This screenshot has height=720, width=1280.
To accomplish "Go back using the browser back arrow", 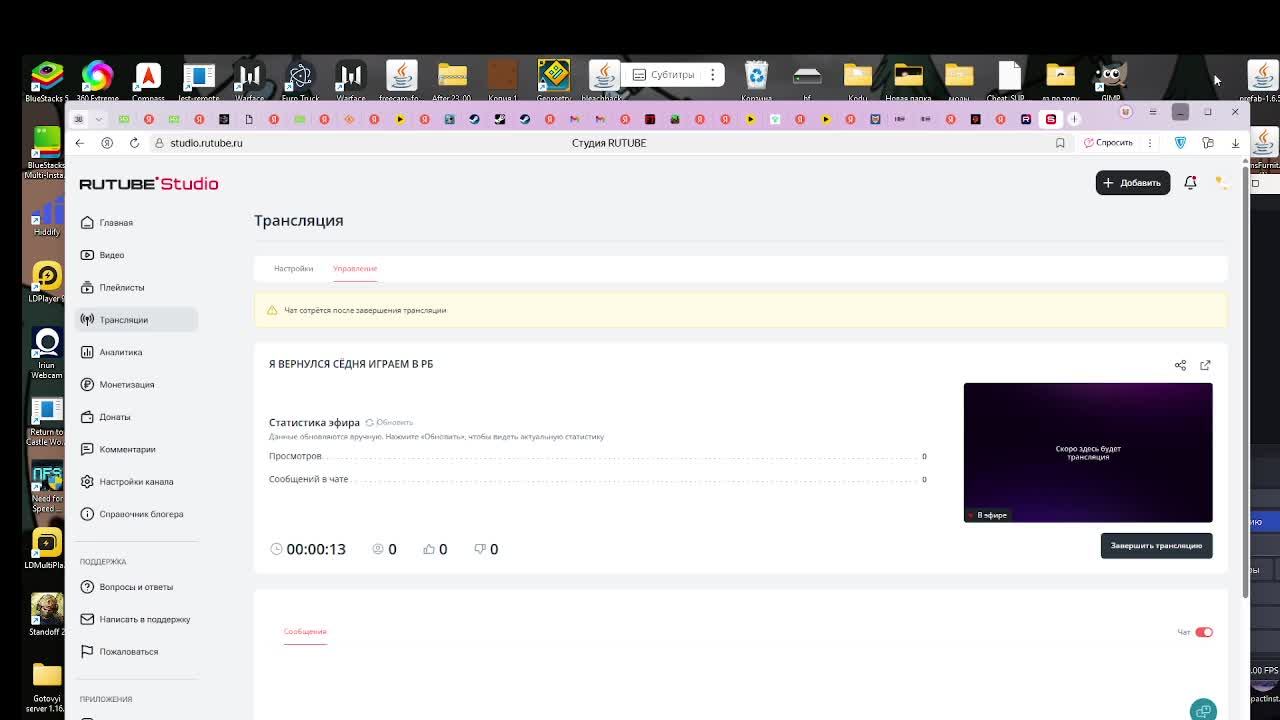I will pos(80,143).
